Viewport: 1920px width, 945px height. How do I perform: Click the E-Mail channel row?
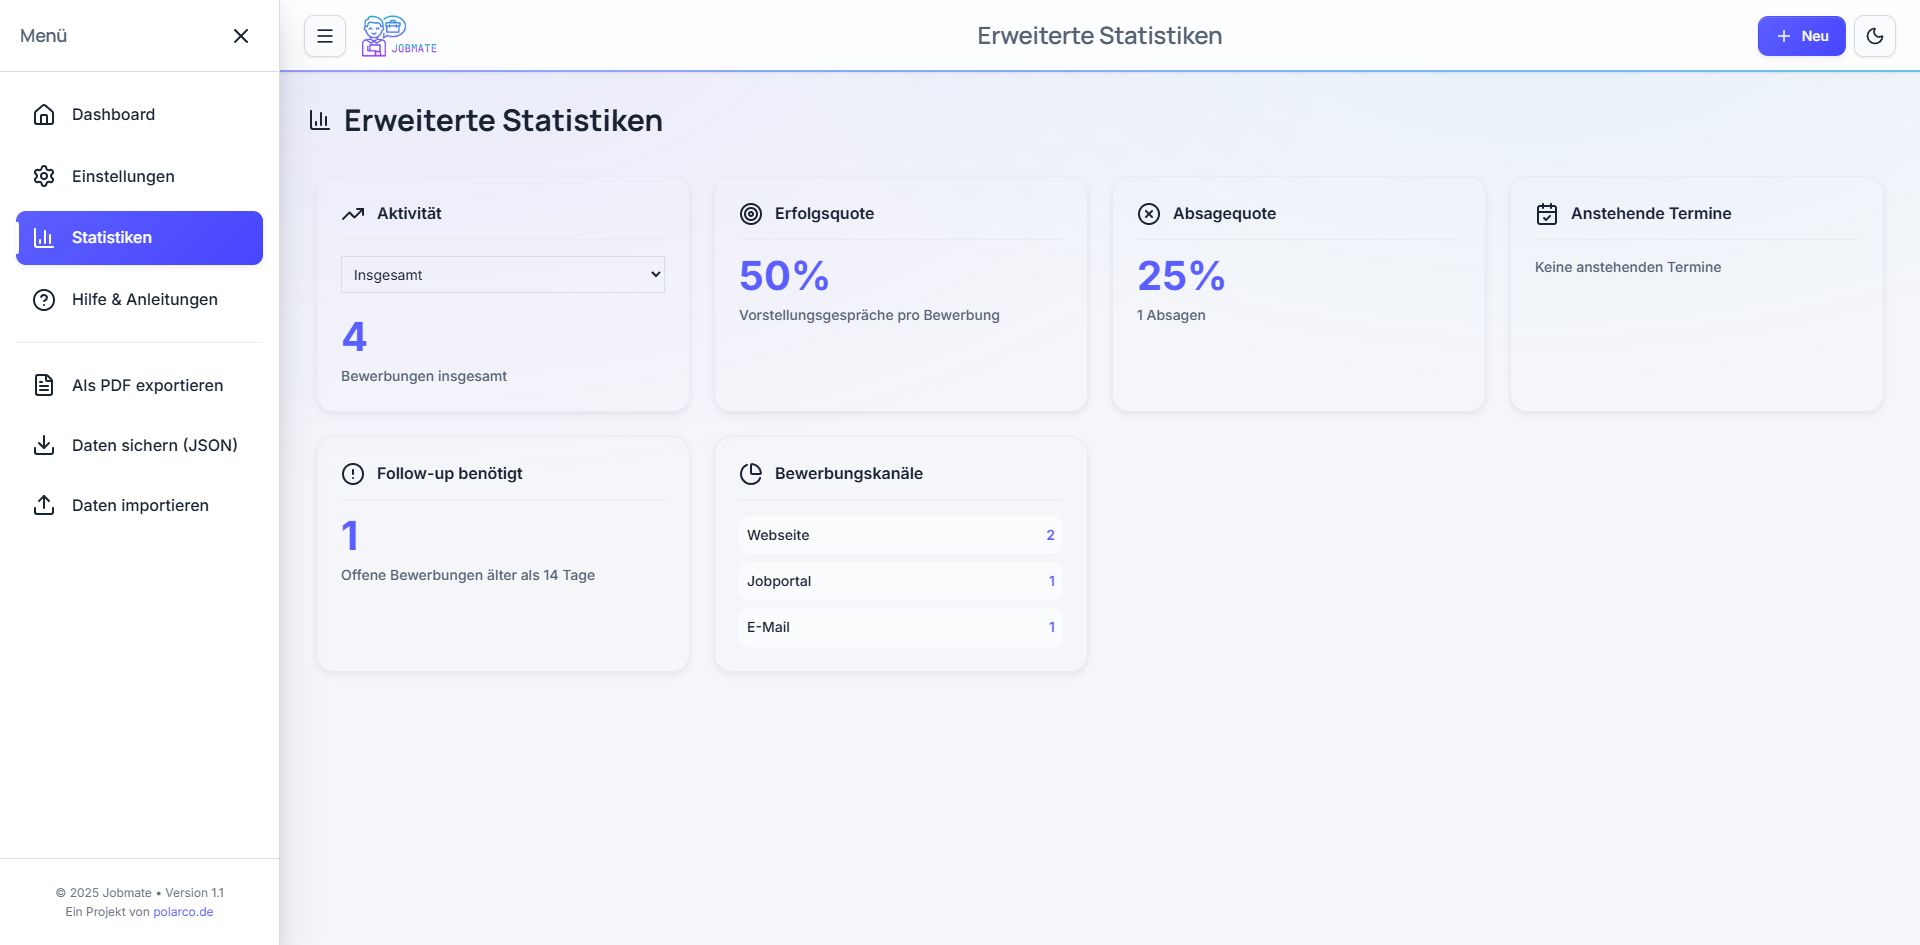tap(900, 627)
